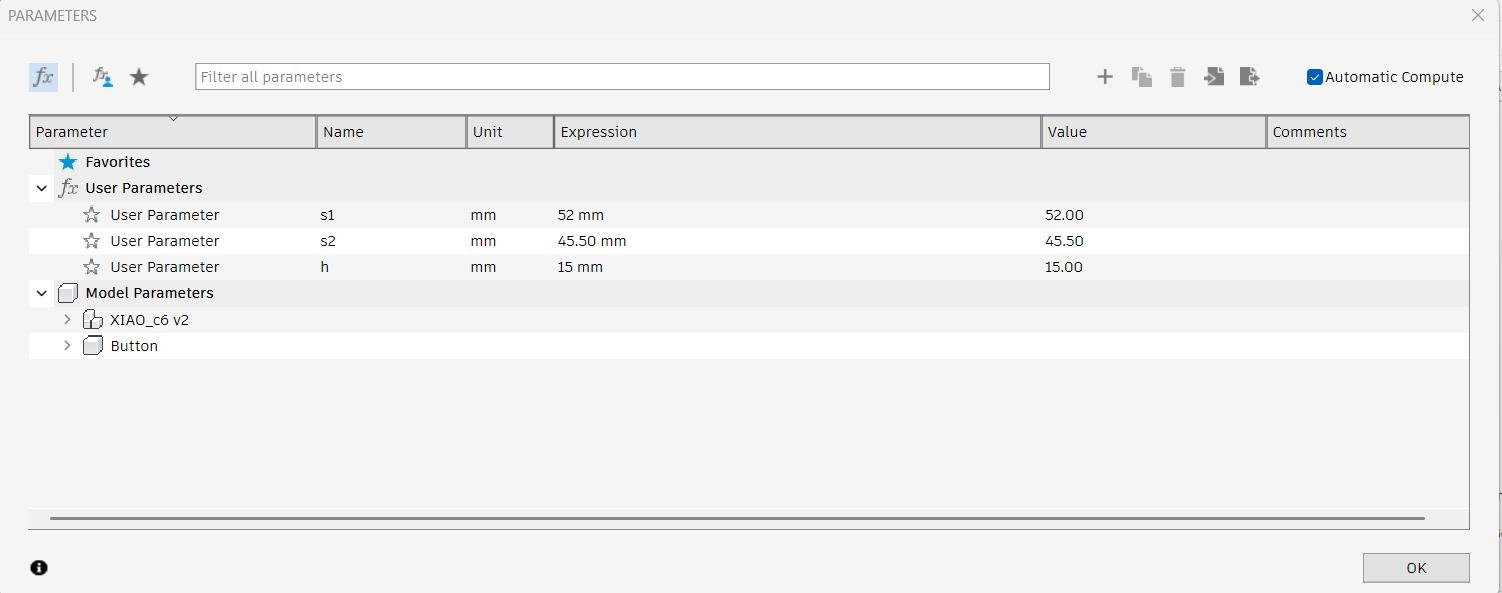The image size is (1502, 593).
Task: Edit the expression '15 mm'
Action: 580,267
